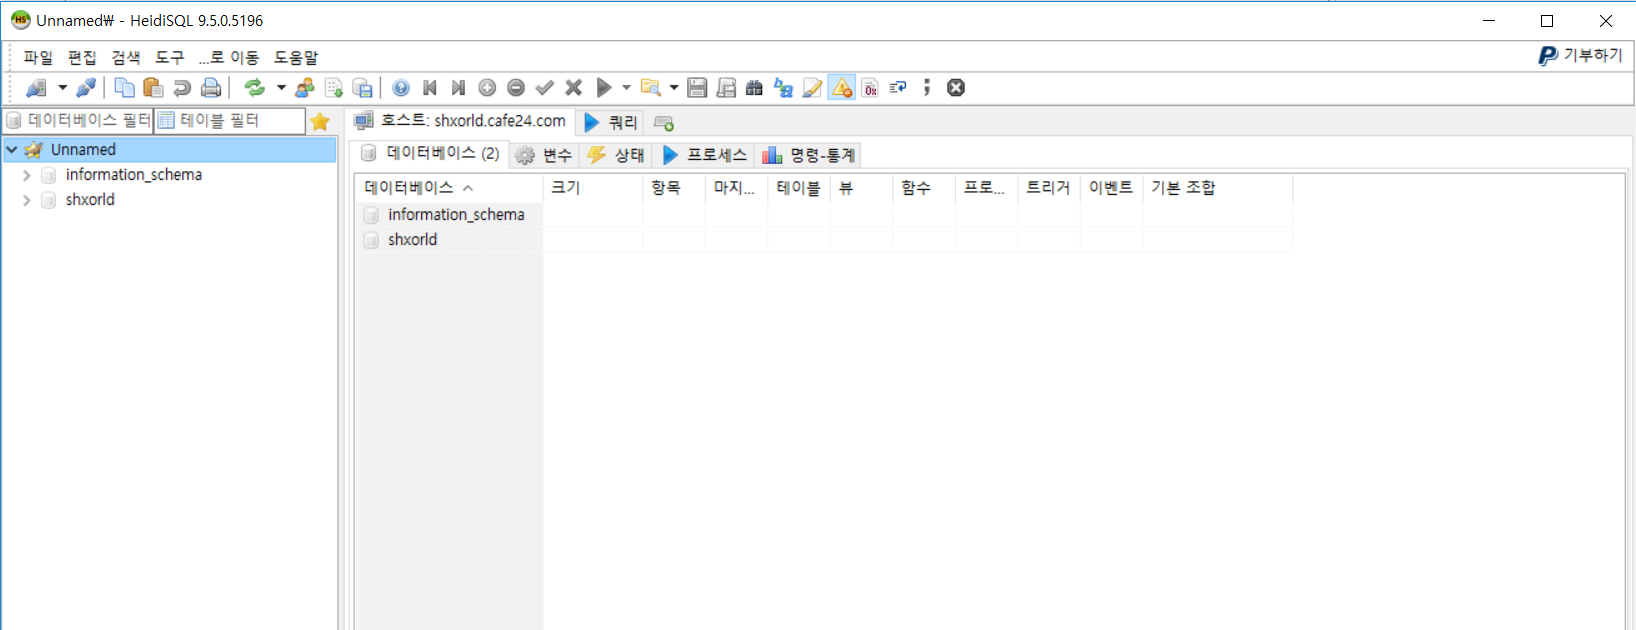Click the Undo toolbar icon

click(182, 88)
